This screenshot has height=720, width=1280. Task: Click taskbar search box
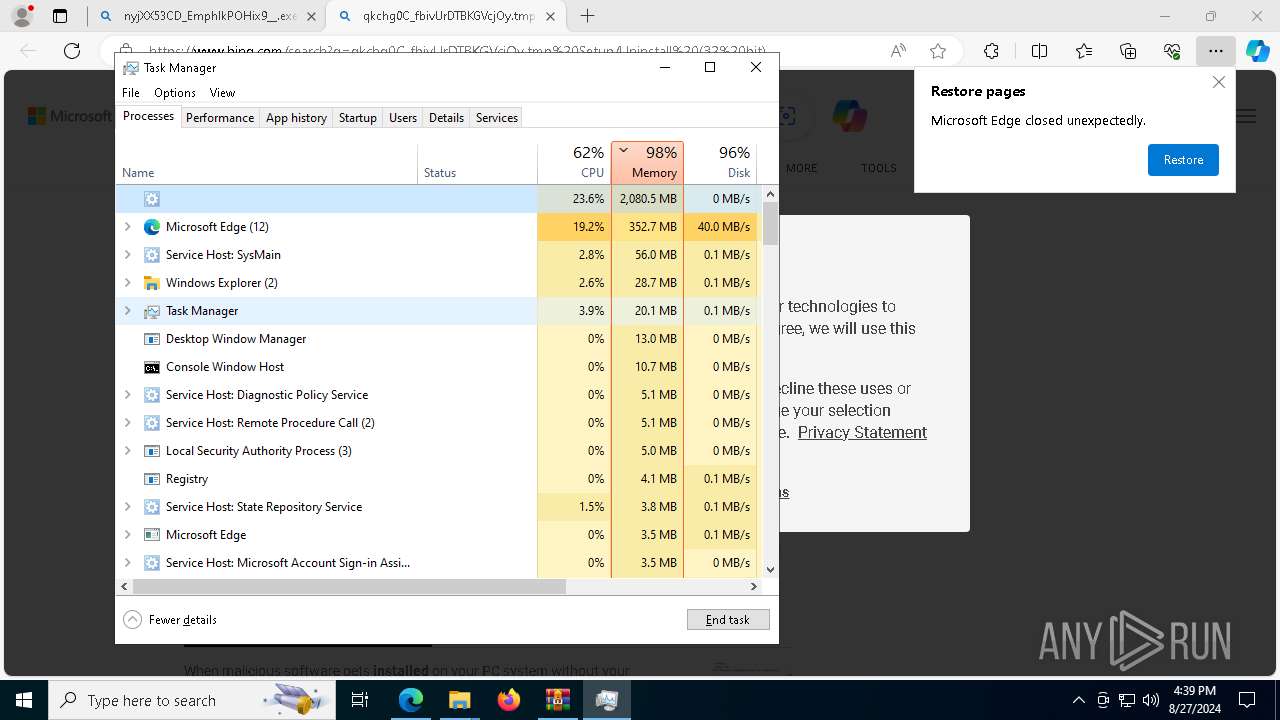193,700
